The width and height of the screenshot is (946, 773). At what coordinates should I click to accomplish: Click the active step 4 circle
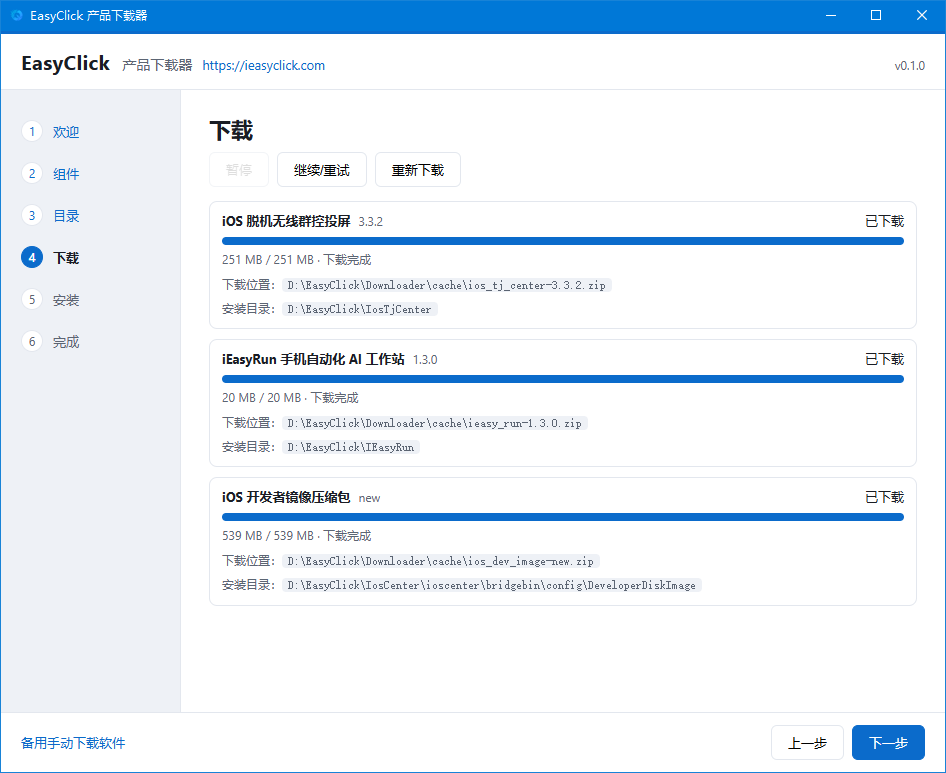click(32, 258)
